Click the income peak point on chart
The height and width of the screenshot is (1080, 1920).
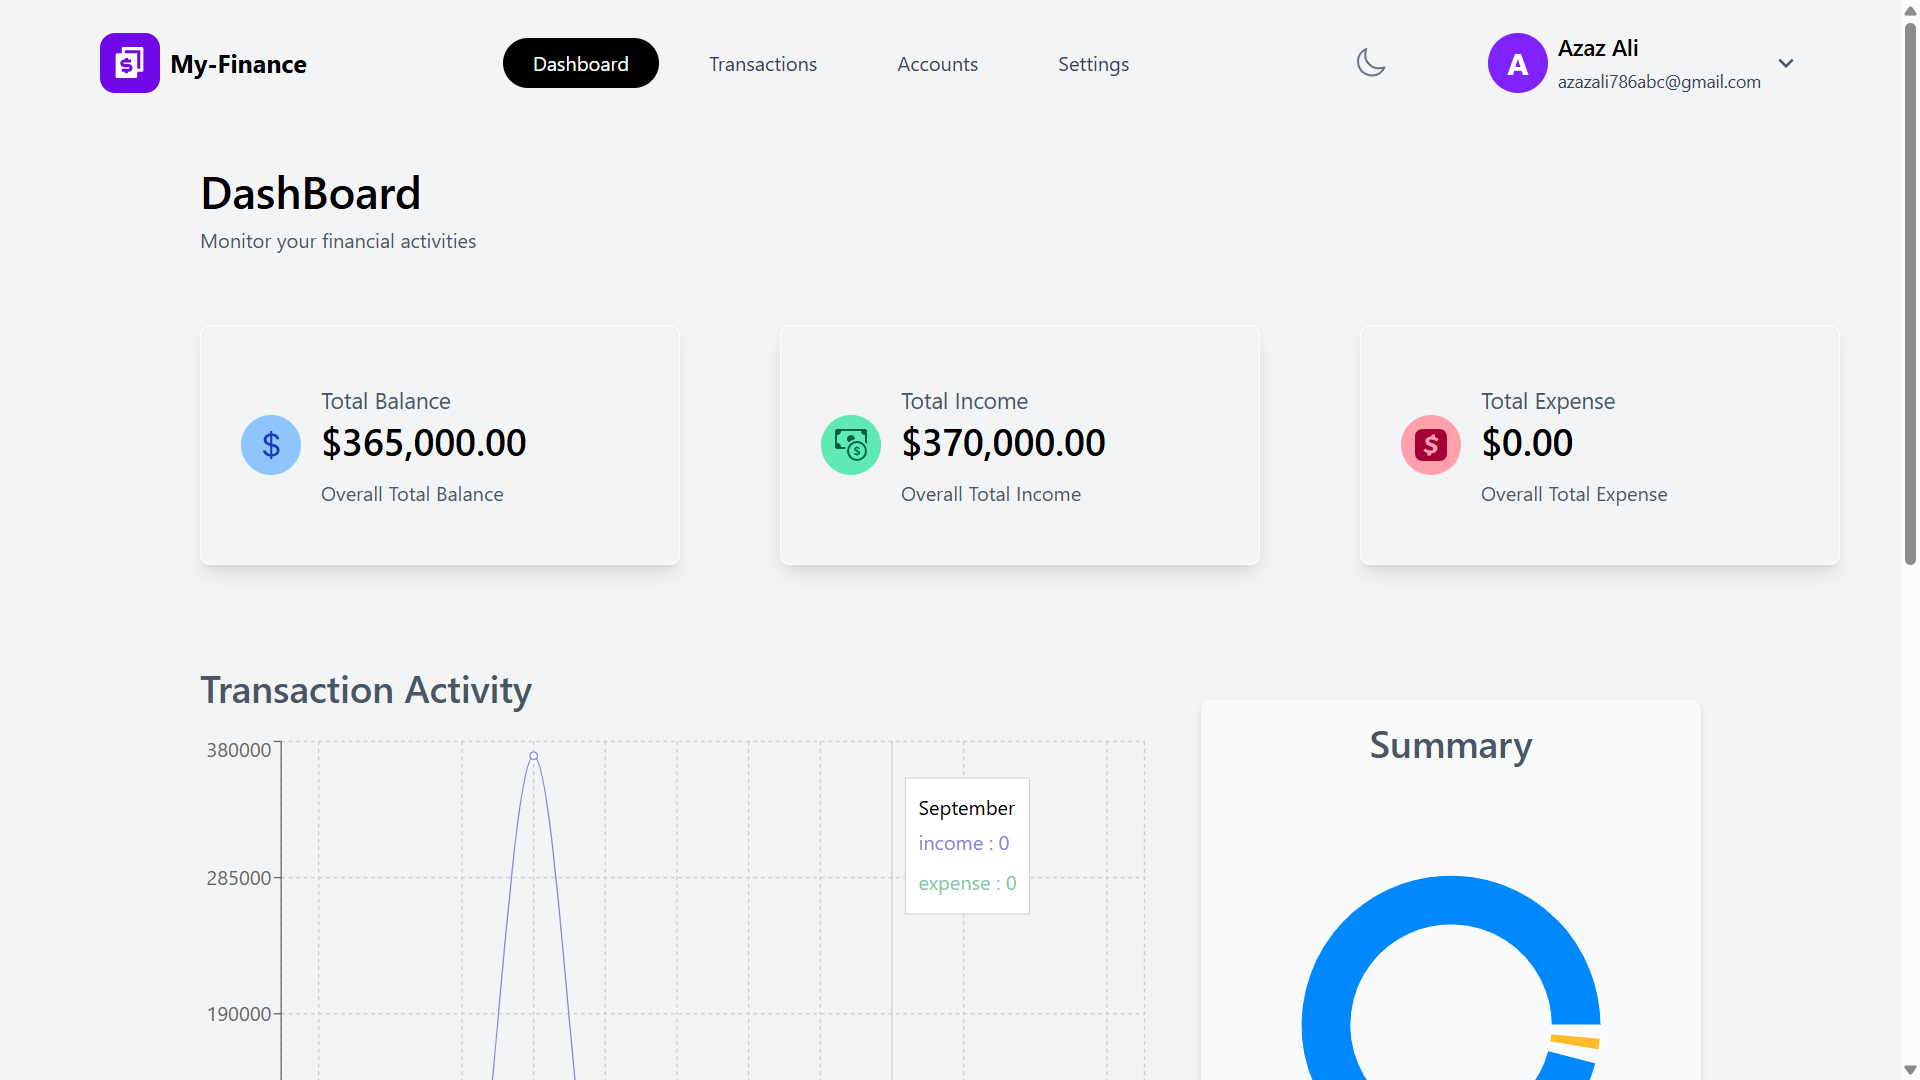534,756
